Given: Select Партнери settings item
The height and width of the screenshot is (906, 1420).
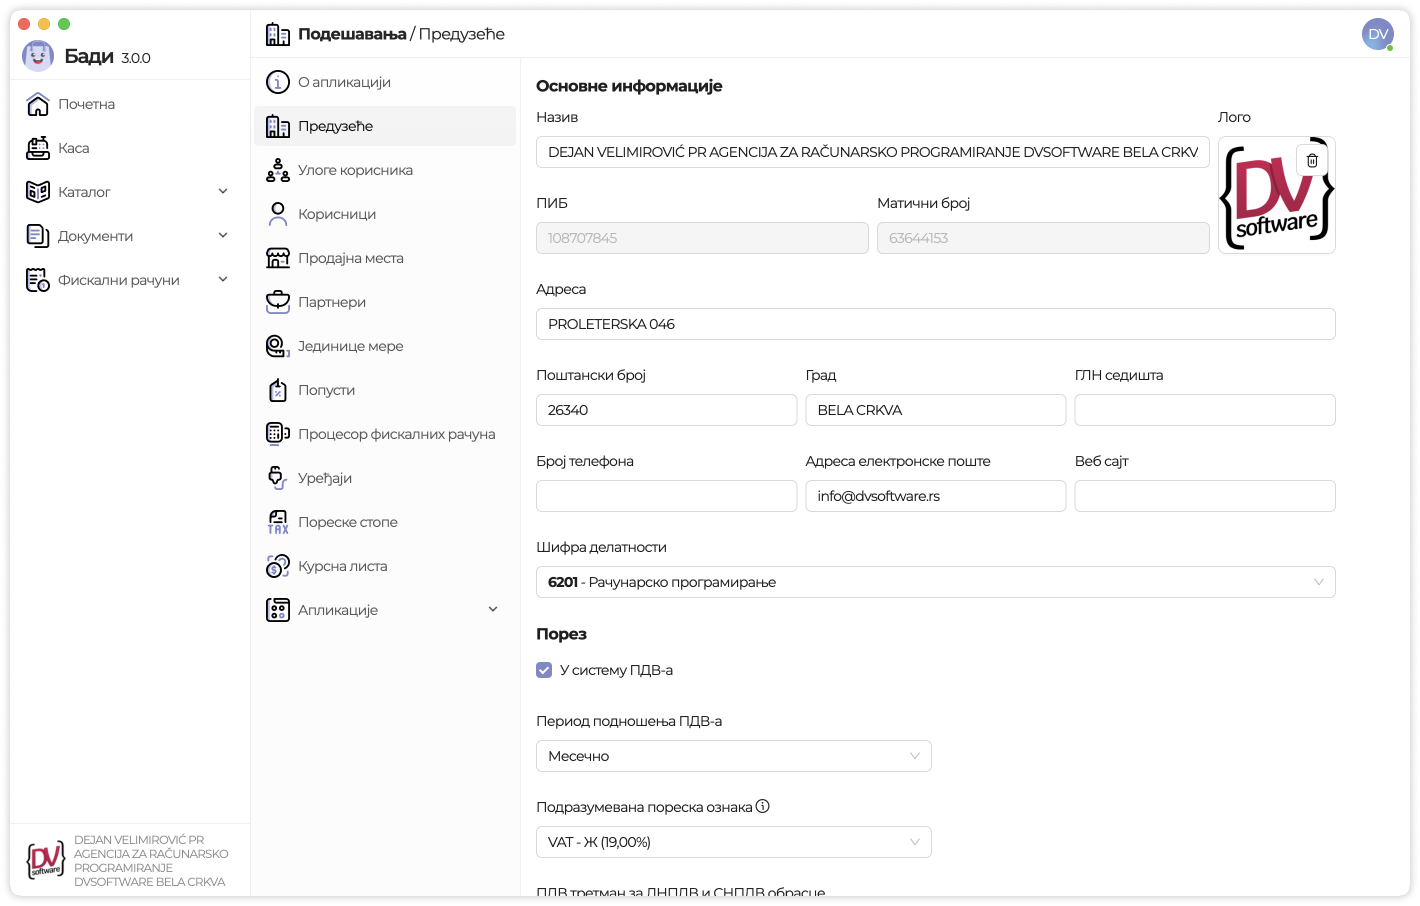Looking at the screenshot, I should 385,302.
